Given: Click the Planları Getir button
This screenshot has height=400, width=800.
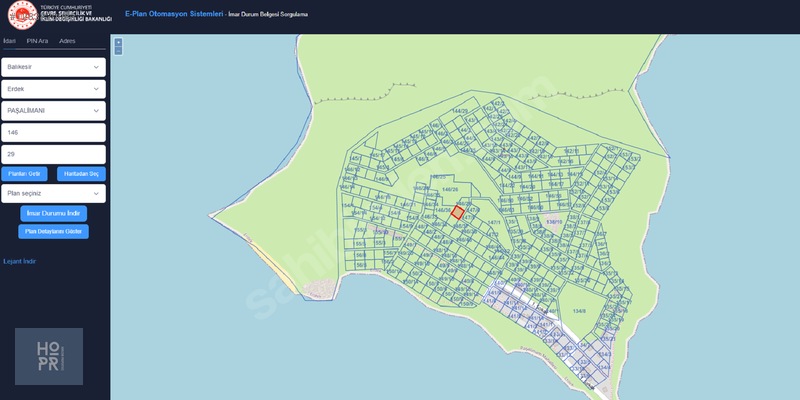Looking at the screenshot, I should coord(24,174).
